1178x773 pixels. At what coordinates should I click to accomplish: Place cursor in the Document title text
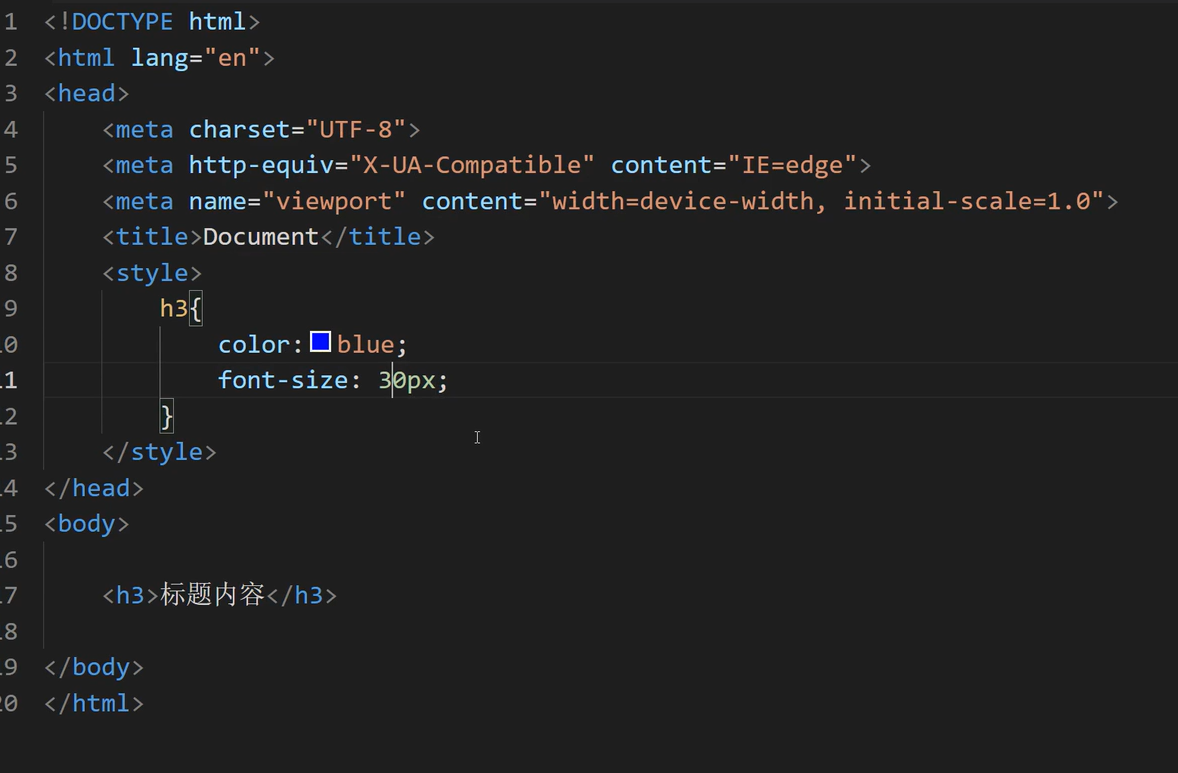tap(260, 237)
